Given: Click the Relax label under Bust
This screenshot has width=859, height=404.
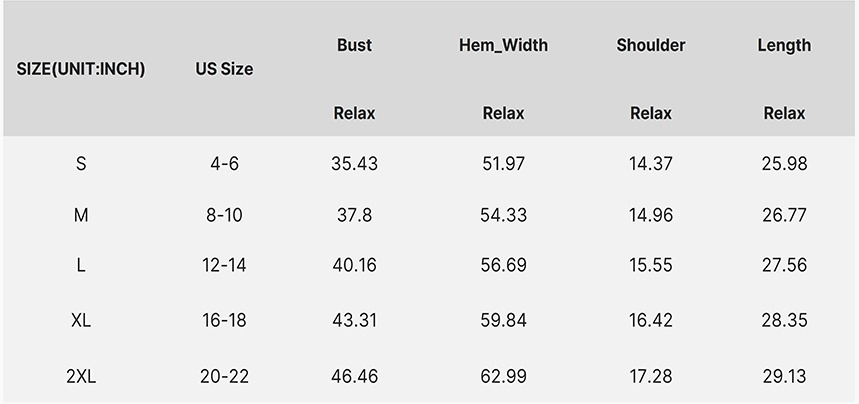Looking at the screenshot, I should coord(354,113).
